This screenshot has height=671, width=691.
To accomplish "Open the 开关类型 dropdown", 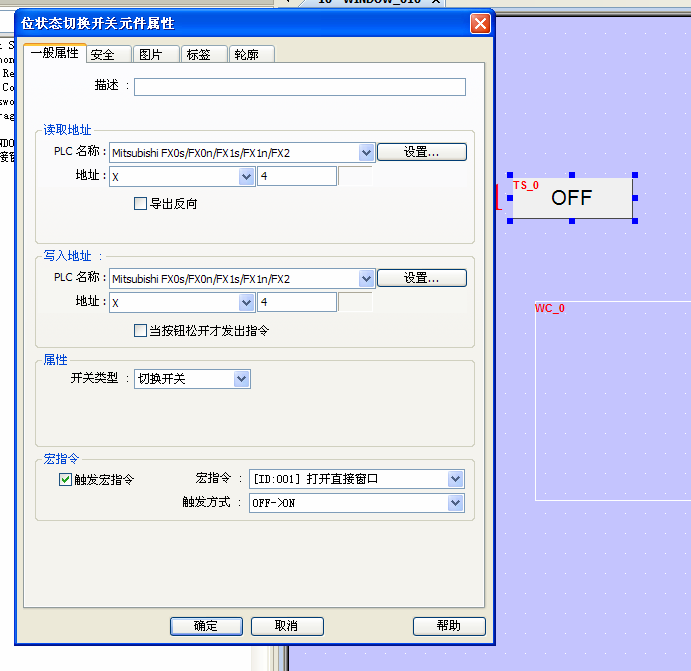I will [241, 379].
